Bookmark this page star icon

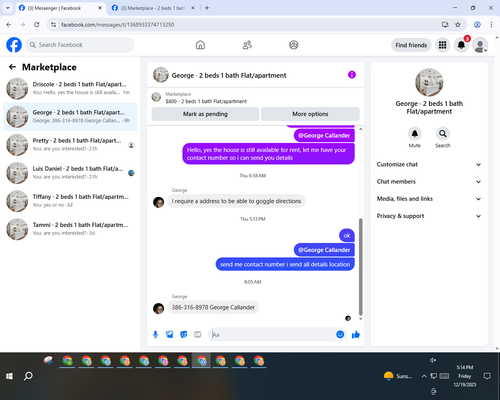458,24
